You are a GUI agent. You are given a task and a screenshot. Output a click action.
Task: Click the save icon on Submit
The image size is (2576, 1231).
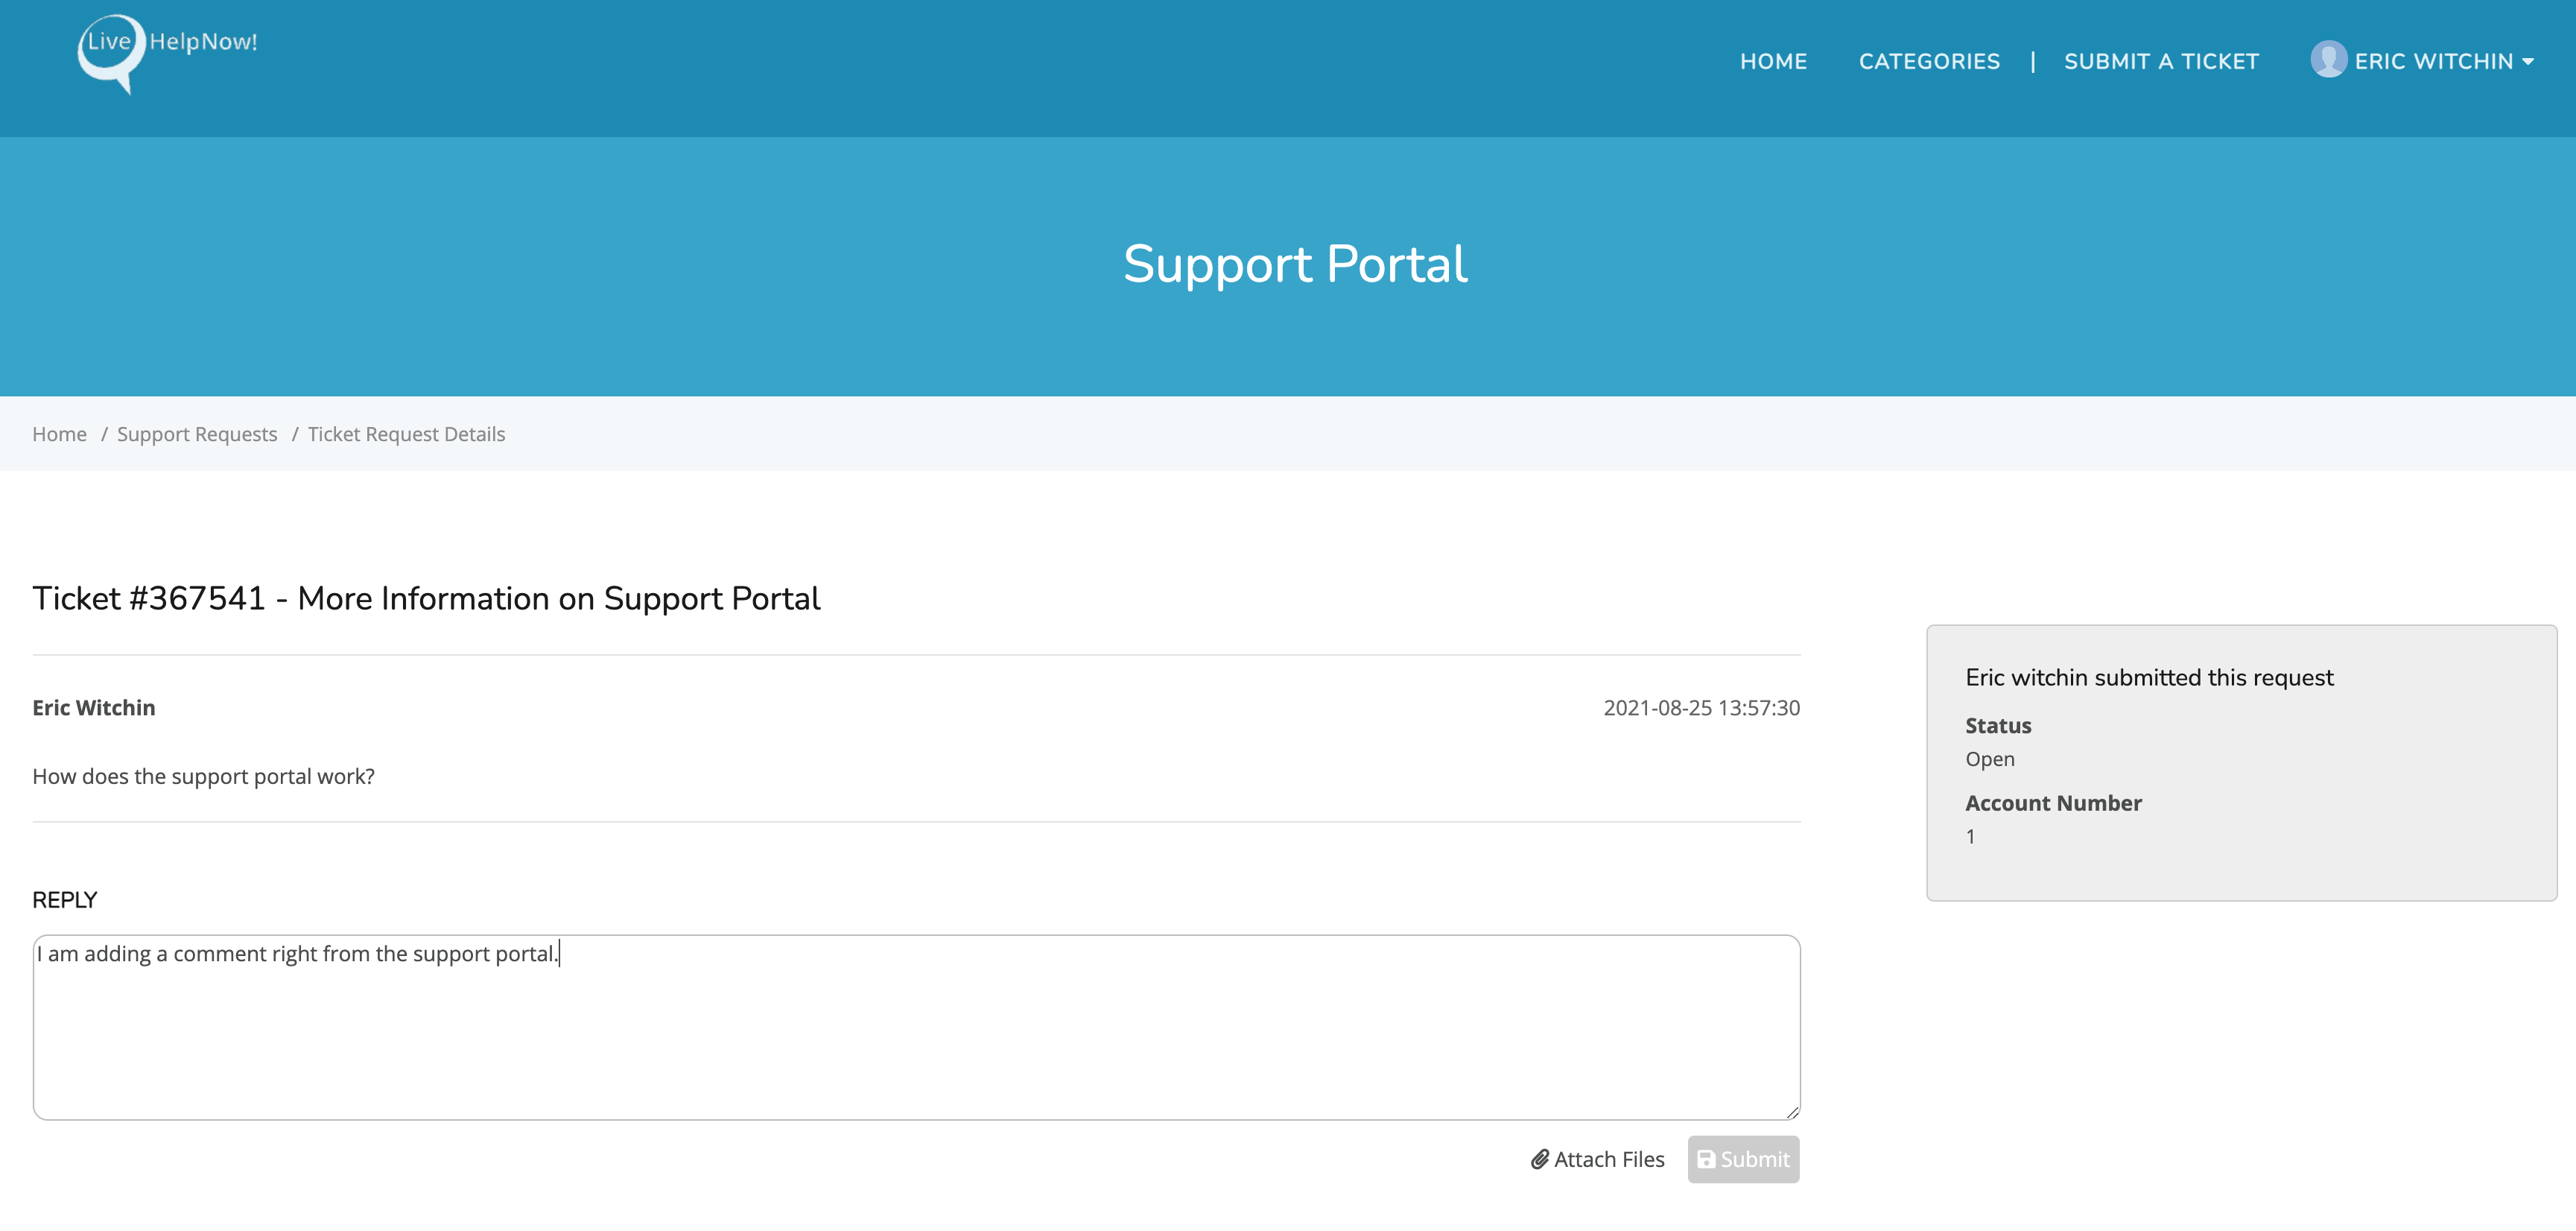[x=1706, y=1159]
